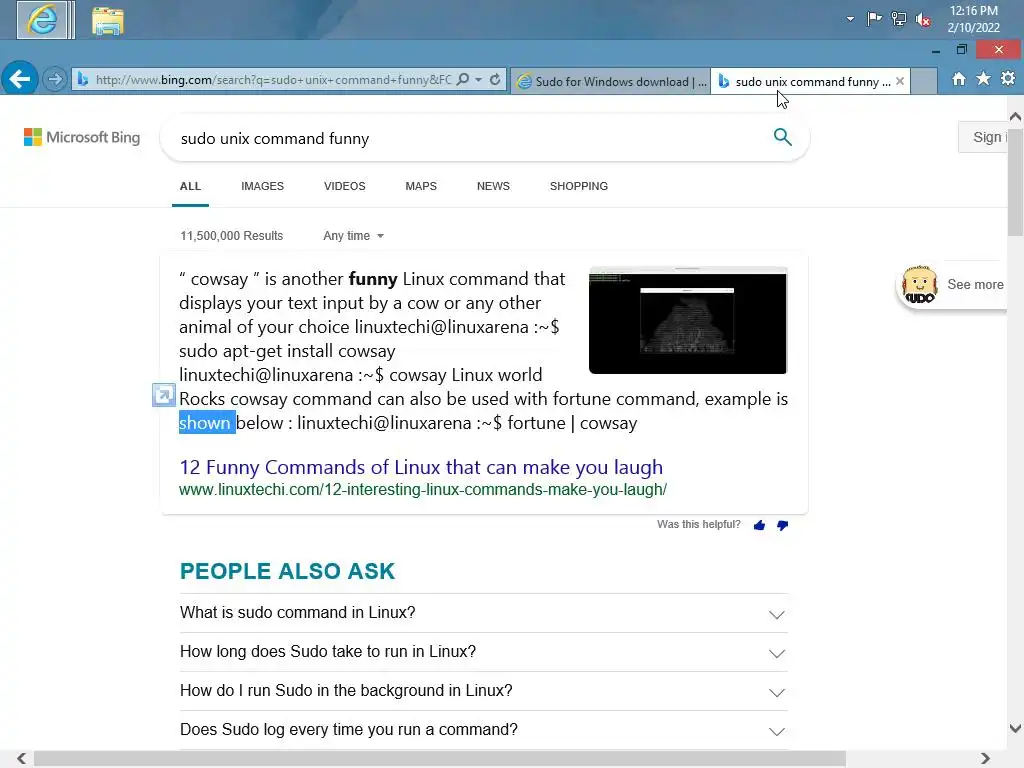The width and height of the screenshot is (1024, 768).
Task: Switch to the MAPS tab
Action: (x=421, y=186)
